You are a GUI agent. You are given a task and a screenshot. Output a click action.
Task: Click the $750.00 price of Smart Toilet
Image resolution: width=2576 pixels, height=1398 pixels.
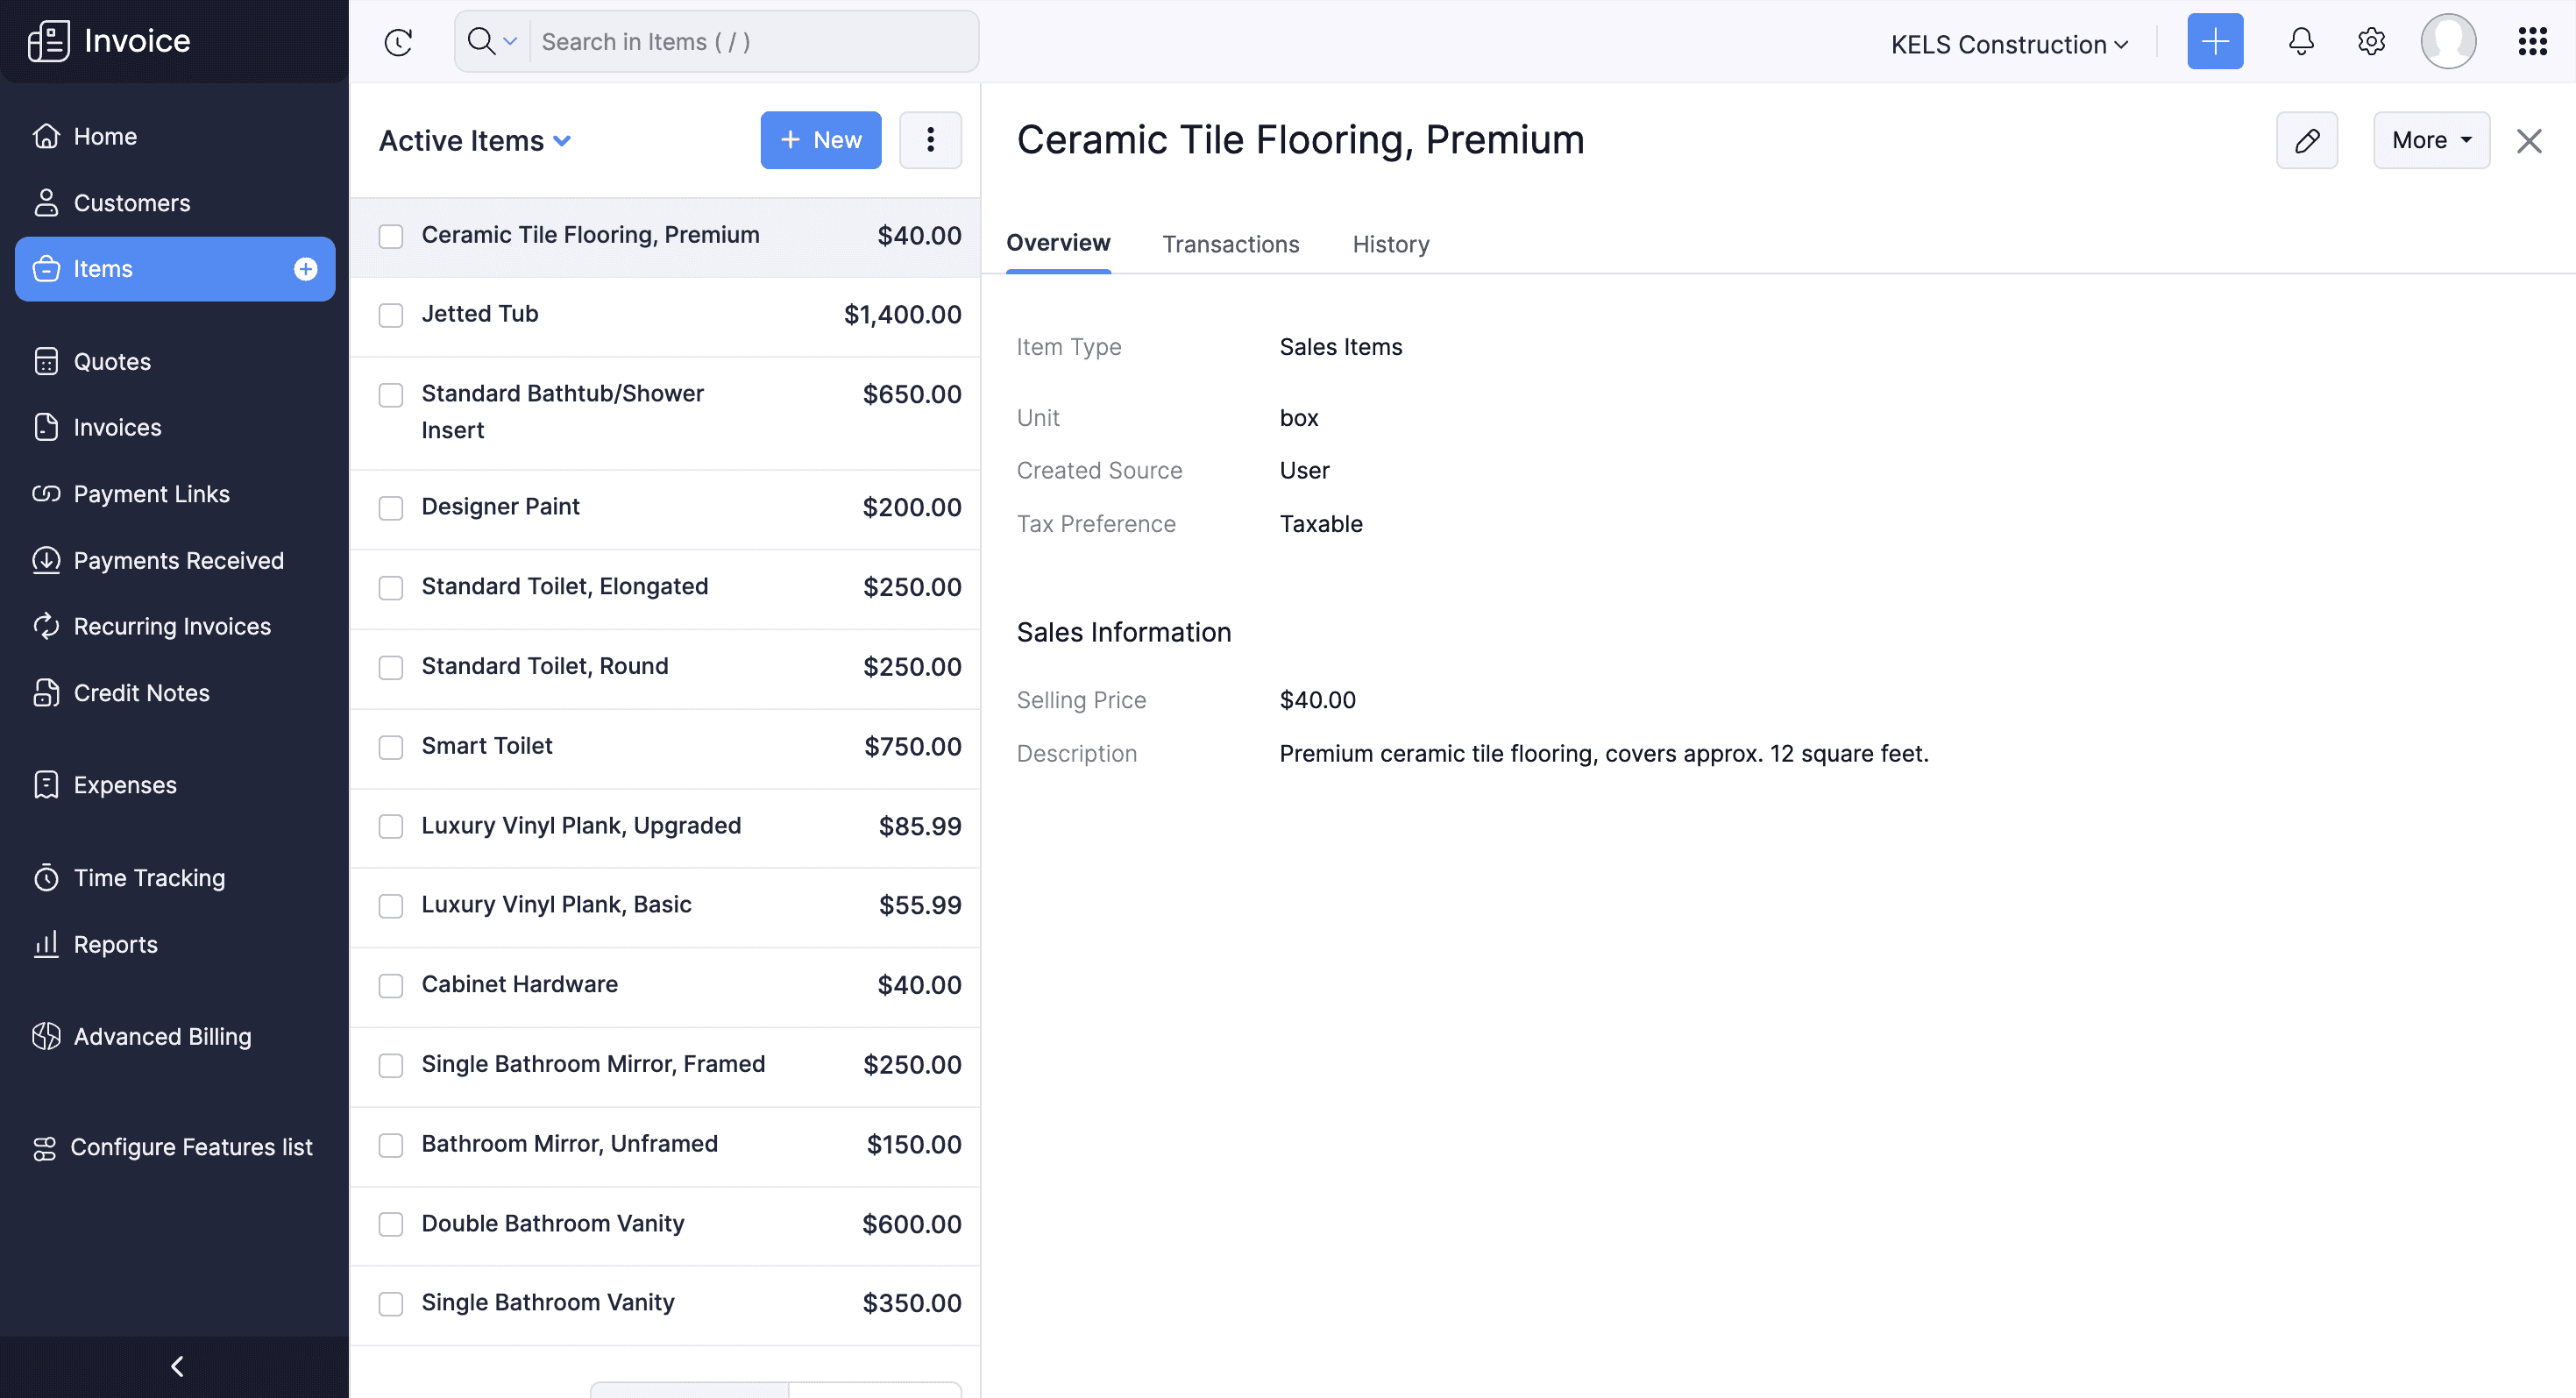tap(912, 747)
